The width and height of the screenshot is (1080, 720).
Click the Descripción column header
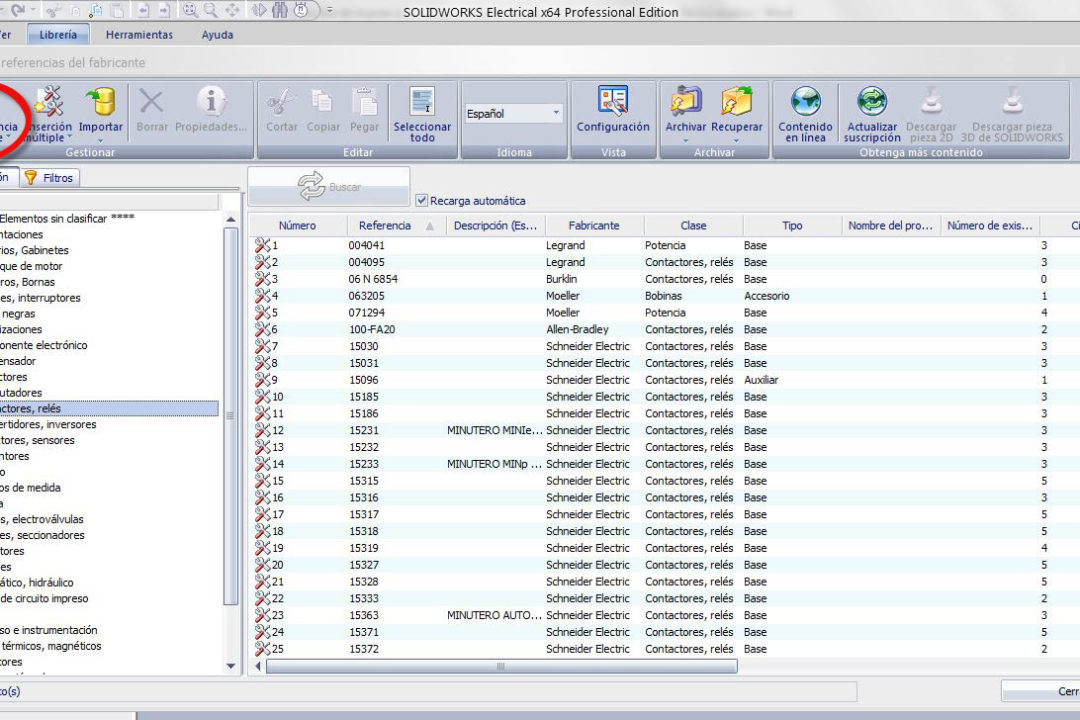click(x=495, y=225)
